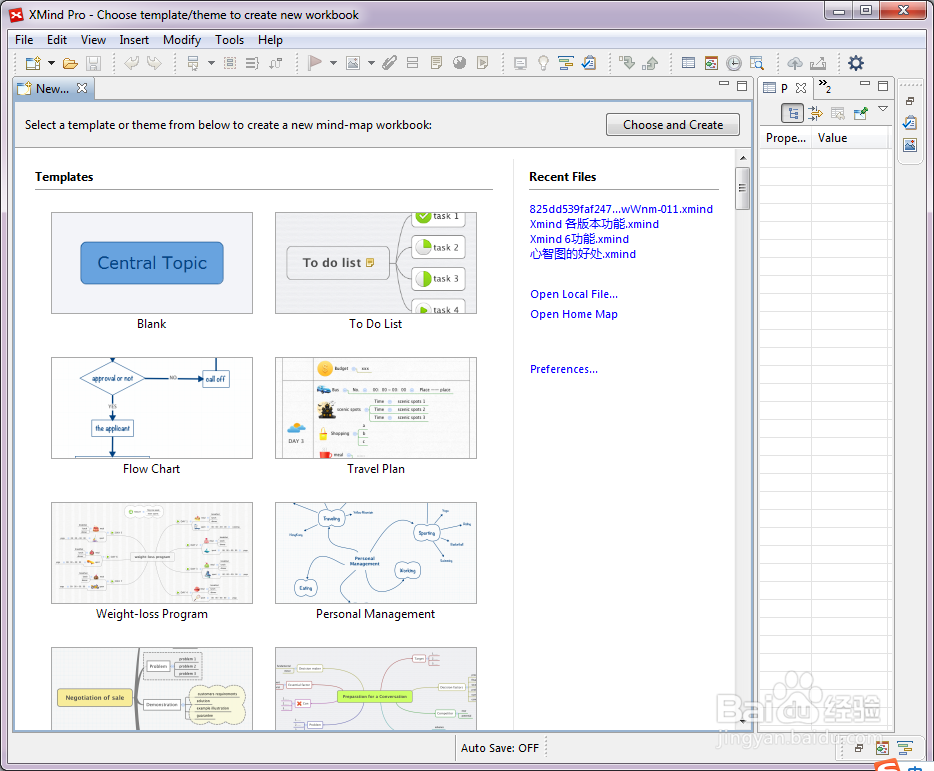Click the Relationship toolbar icon

point(276,63)
